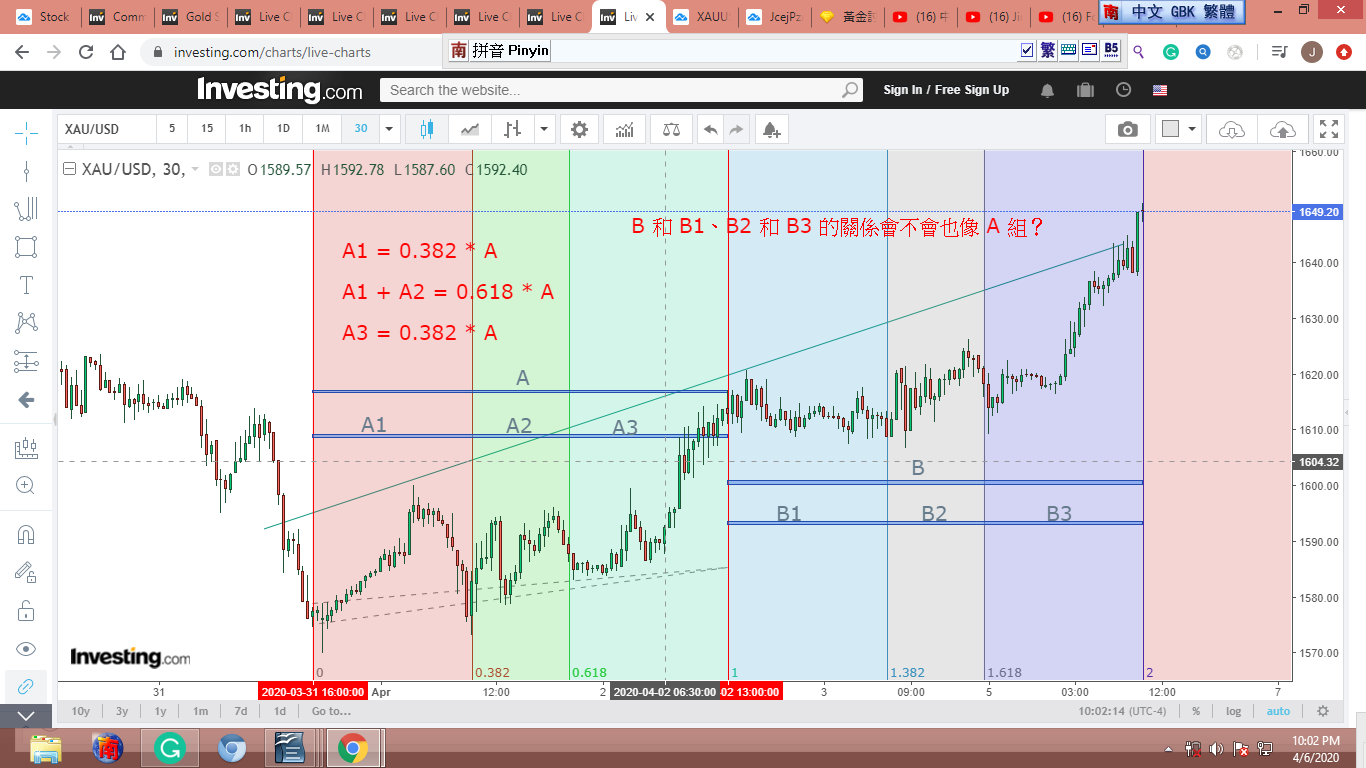Toggle percent scale option
This screenshot has width=1366, height=768.
[x=1195, y=711]
